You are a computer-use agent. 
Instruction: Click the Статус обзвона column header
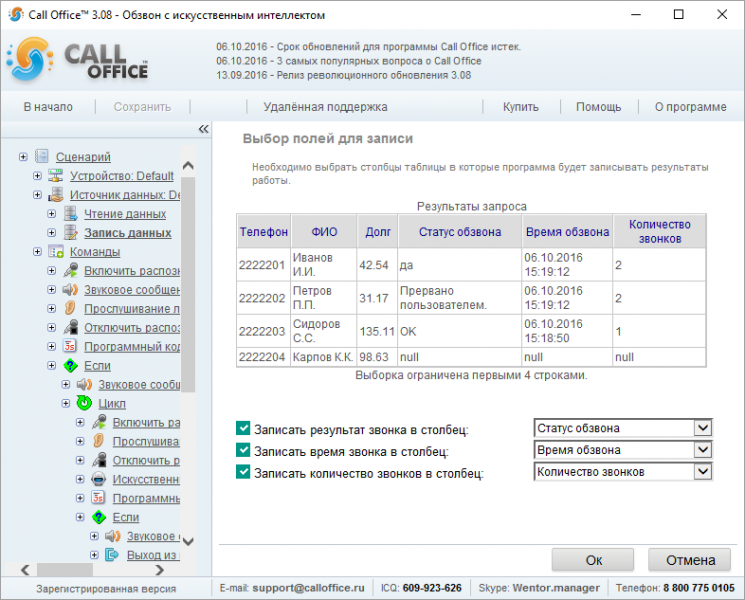pyautogui.click(x=459, y=231)
